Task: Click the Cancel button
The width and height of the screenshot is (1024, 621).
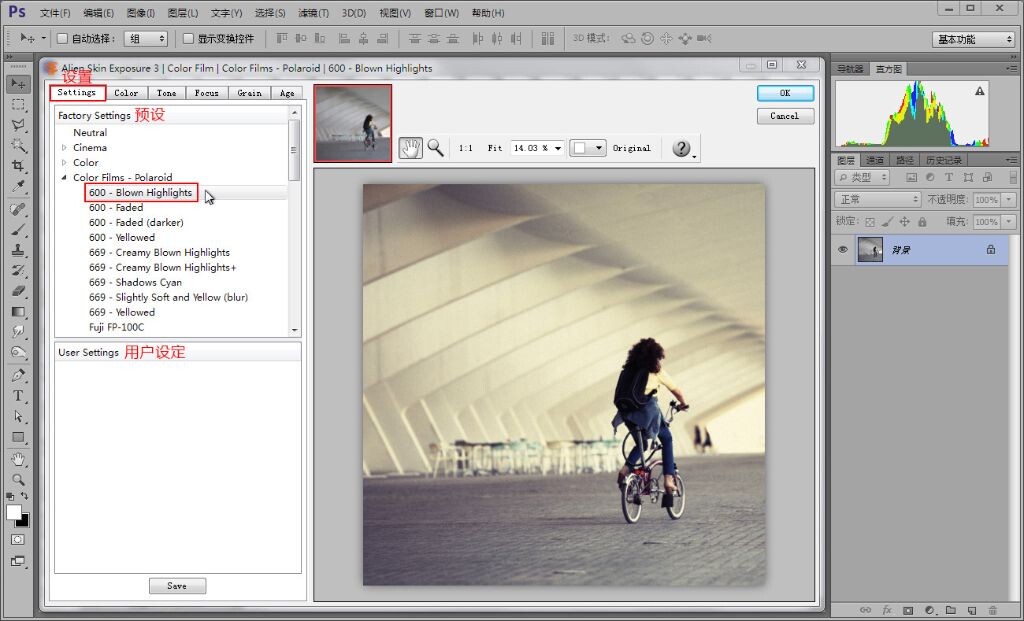Action: click(x=785, y=116)
